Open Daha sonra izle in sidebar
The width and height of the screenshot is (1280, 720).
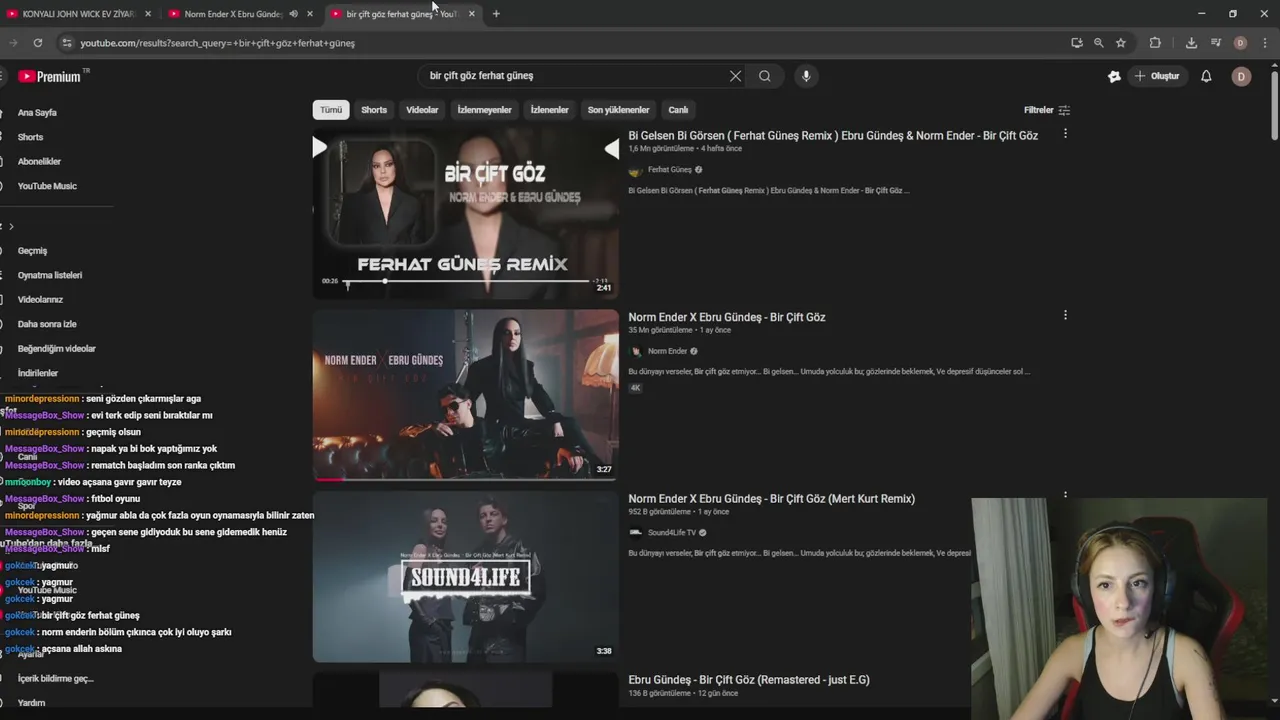(47, 324)
